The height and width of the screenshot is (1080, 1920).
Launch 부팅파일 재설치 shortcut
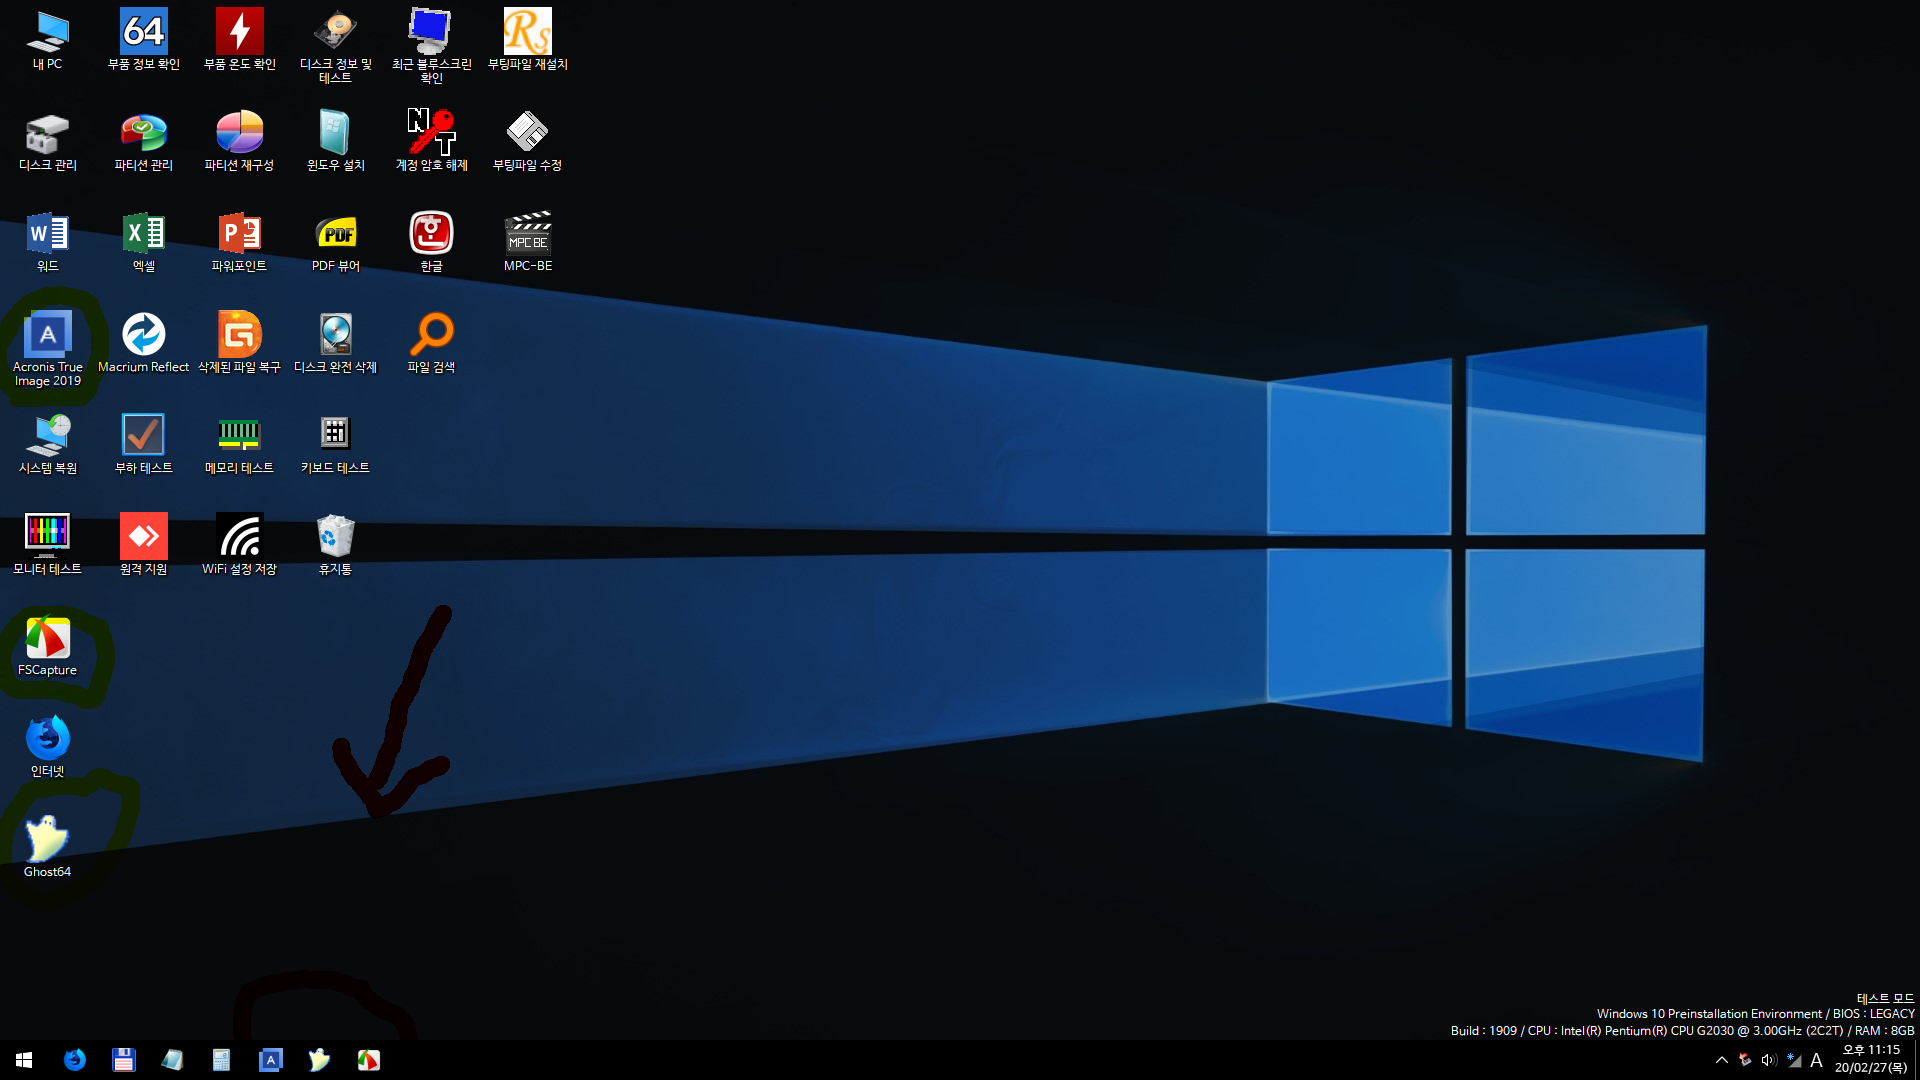point(527,40)
